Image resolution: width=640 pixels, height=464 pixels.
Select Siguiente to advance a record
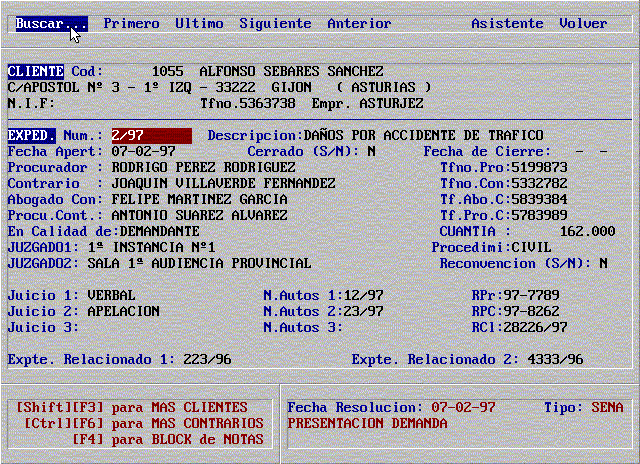275,24
